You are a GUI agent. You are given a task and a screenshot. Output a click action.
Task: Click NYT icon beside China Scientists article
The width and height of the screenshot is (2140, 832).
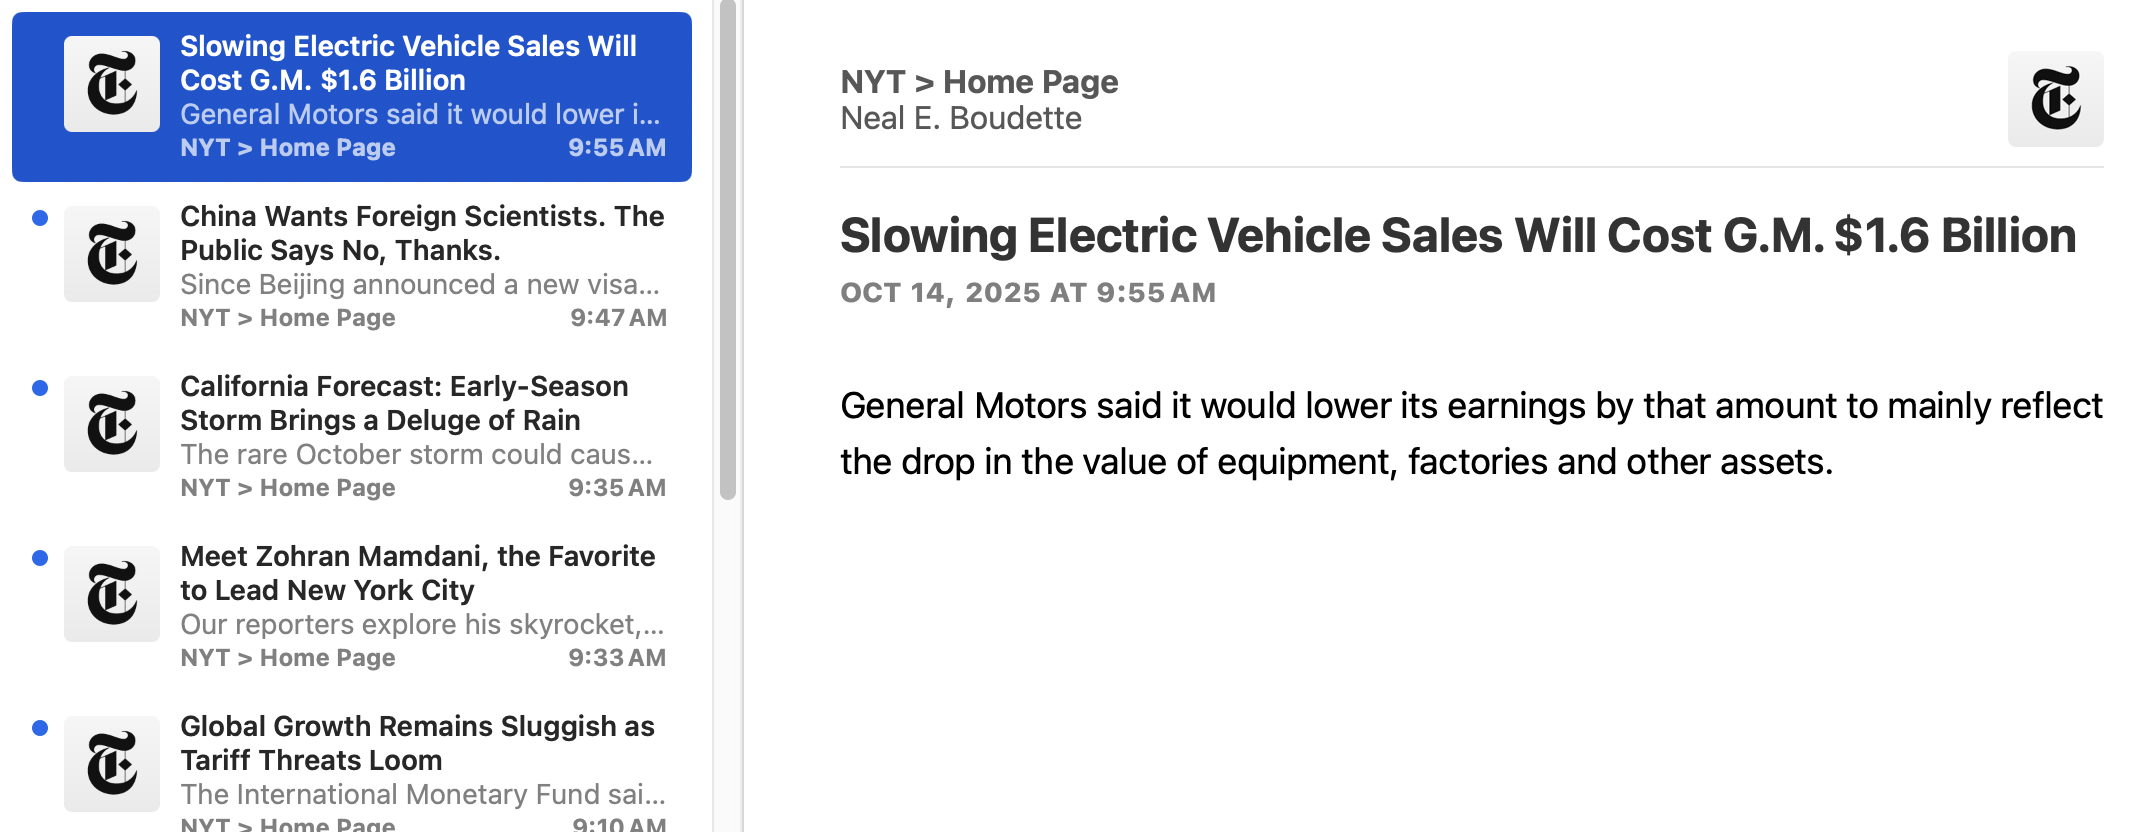[112, 254]
